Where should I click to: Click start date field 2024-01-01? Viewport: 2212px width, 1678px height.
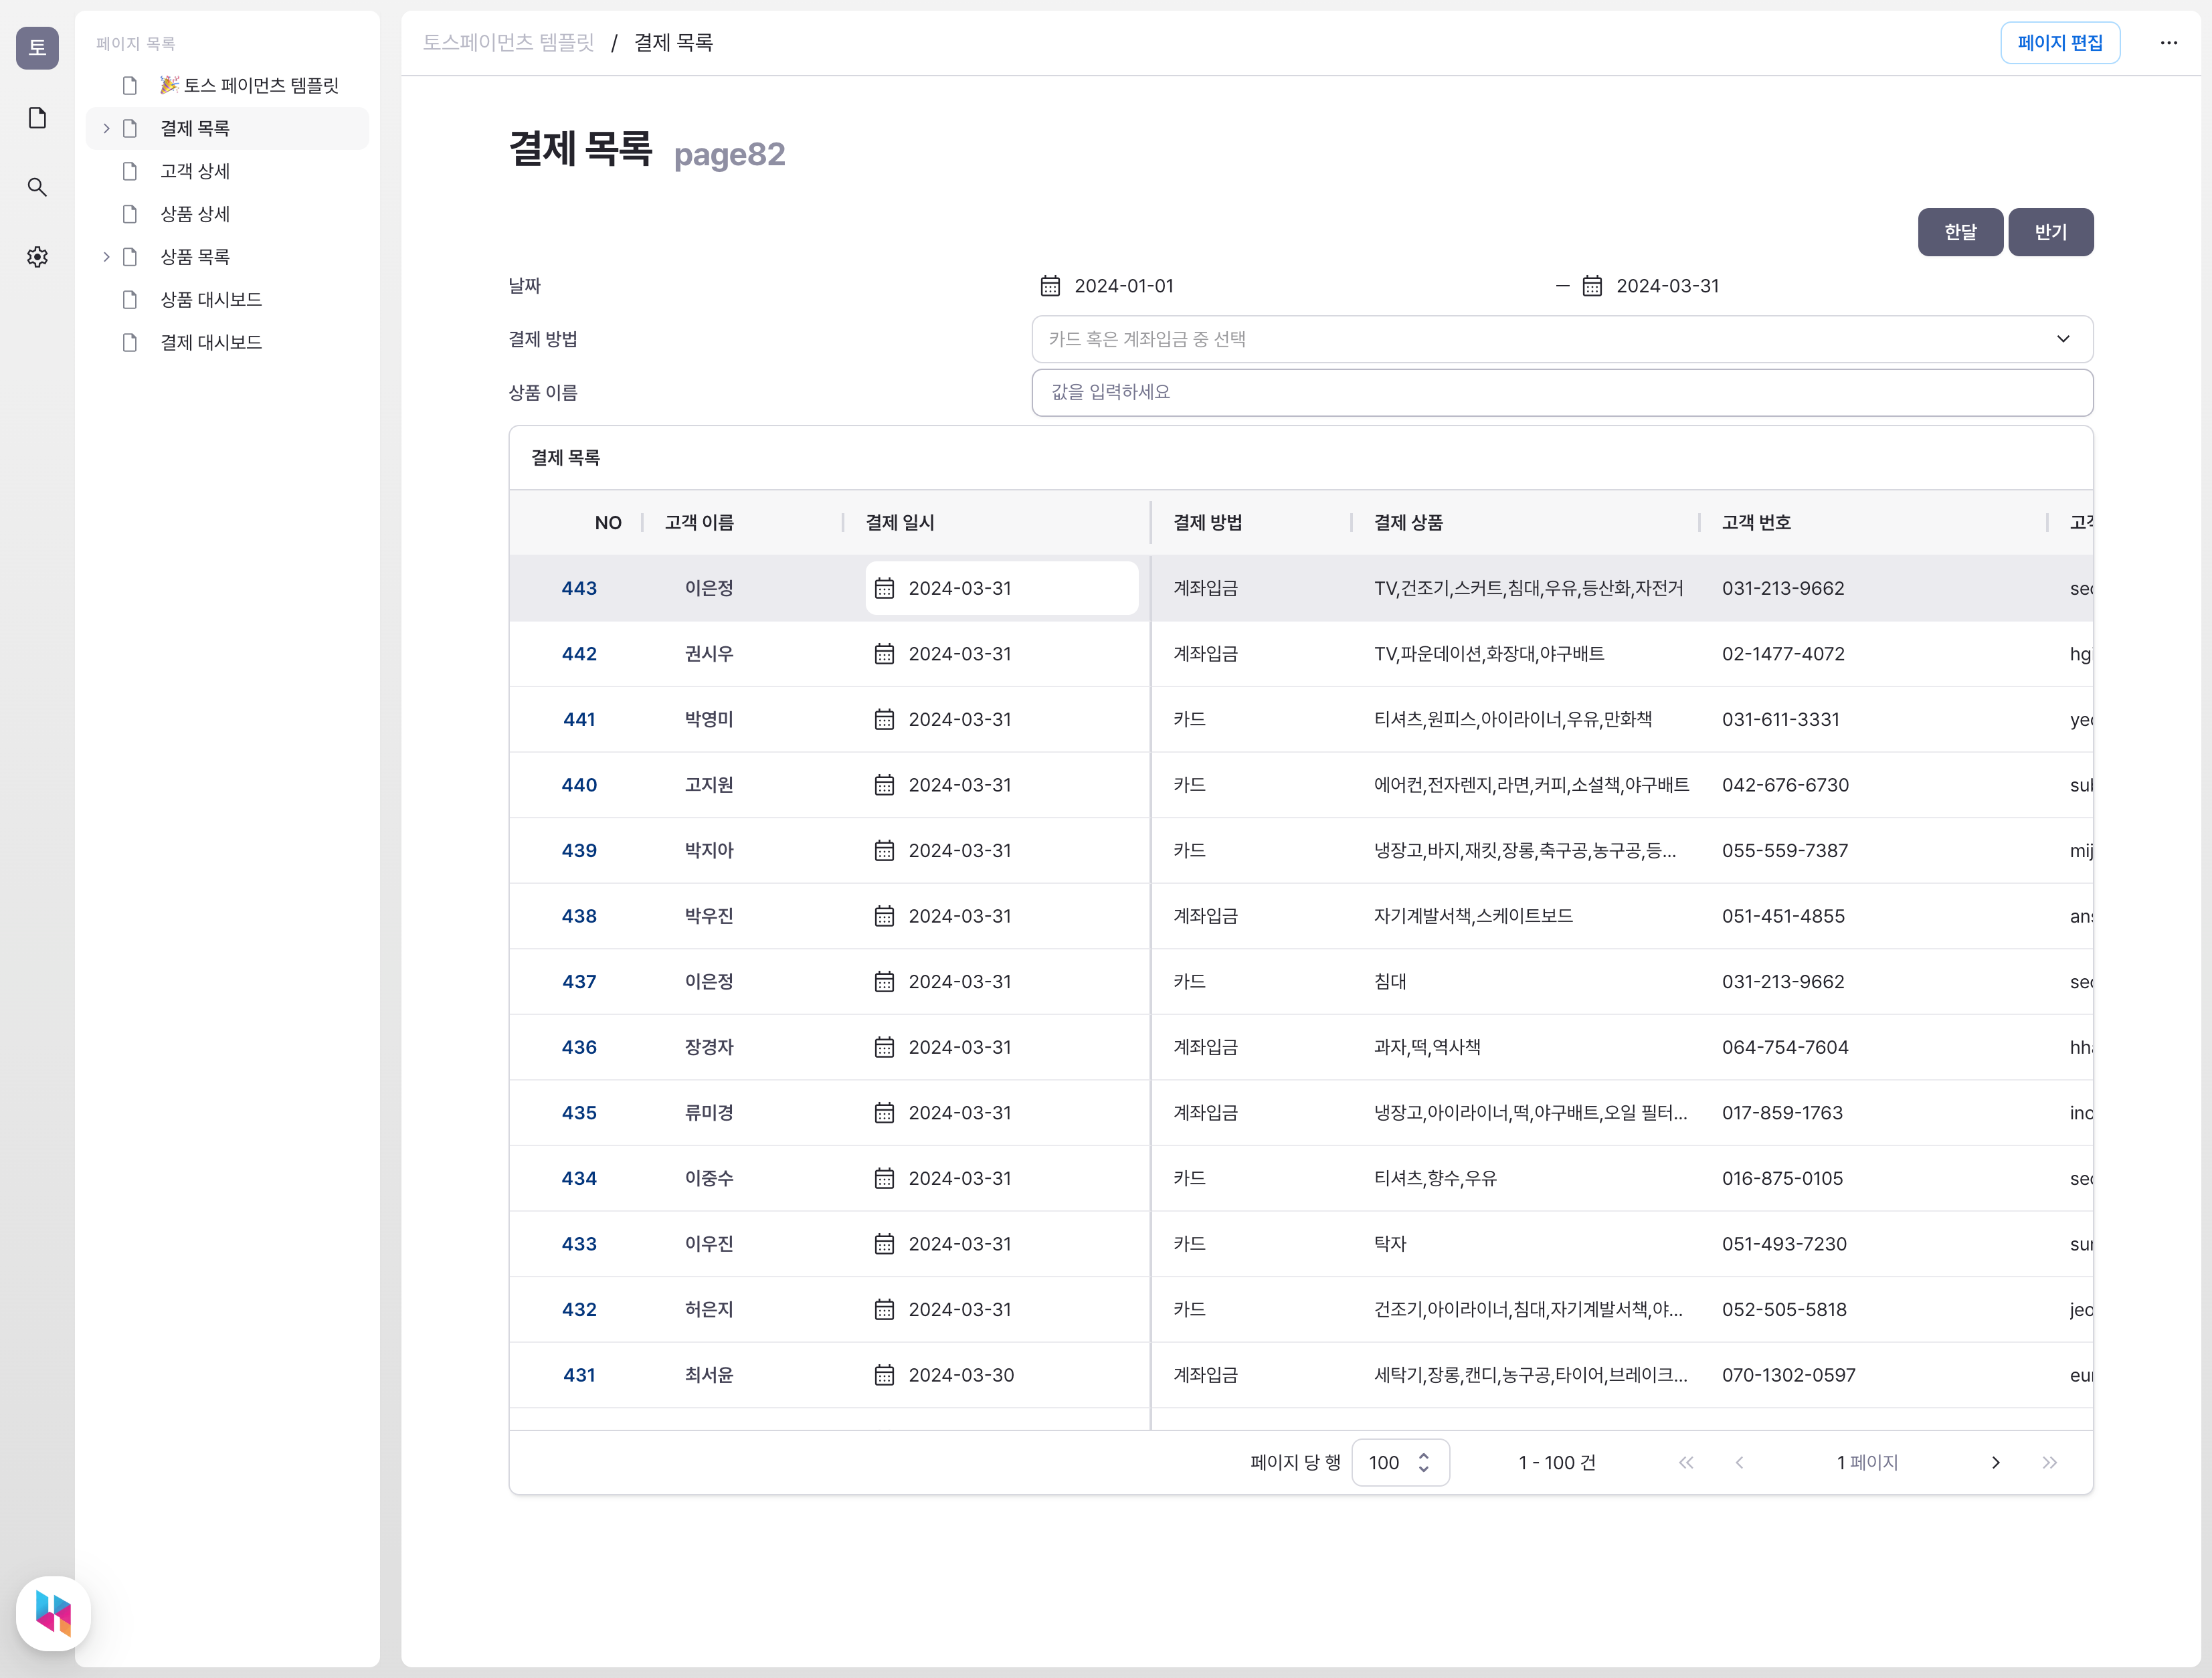point(1124,286)
